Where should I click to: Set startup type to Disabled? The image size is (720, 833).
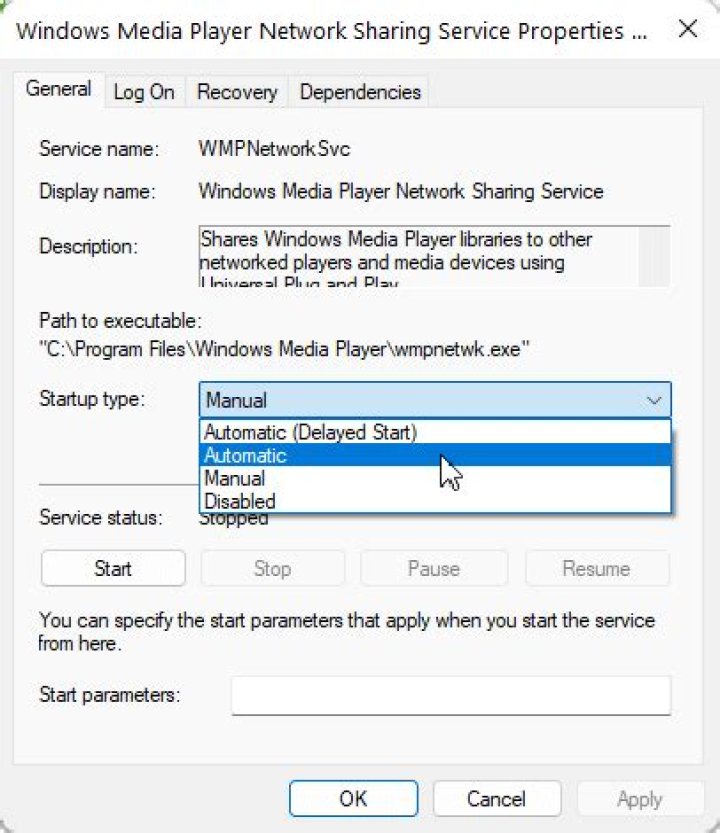coord(239,501)
